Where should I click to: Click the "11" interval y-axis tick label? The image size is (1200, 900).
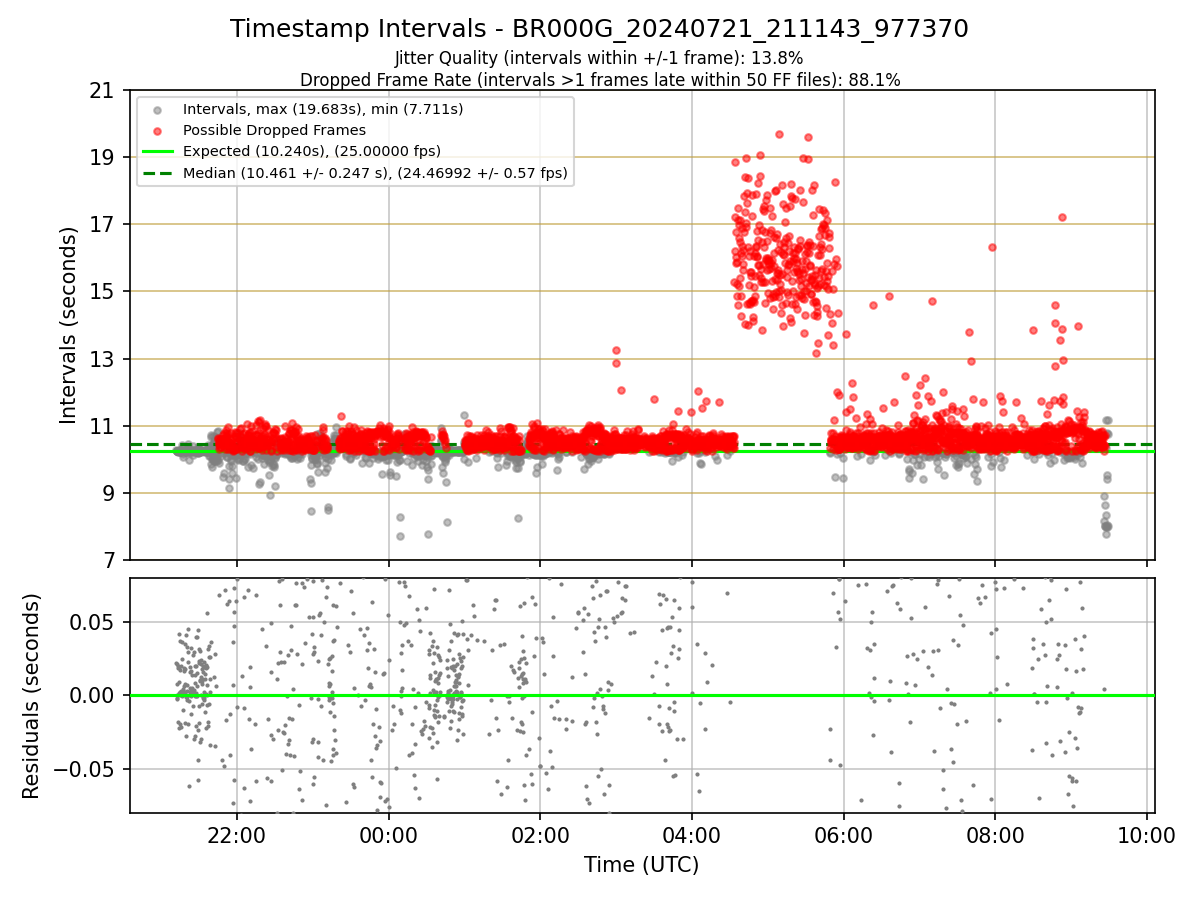[x=101, y=426]
